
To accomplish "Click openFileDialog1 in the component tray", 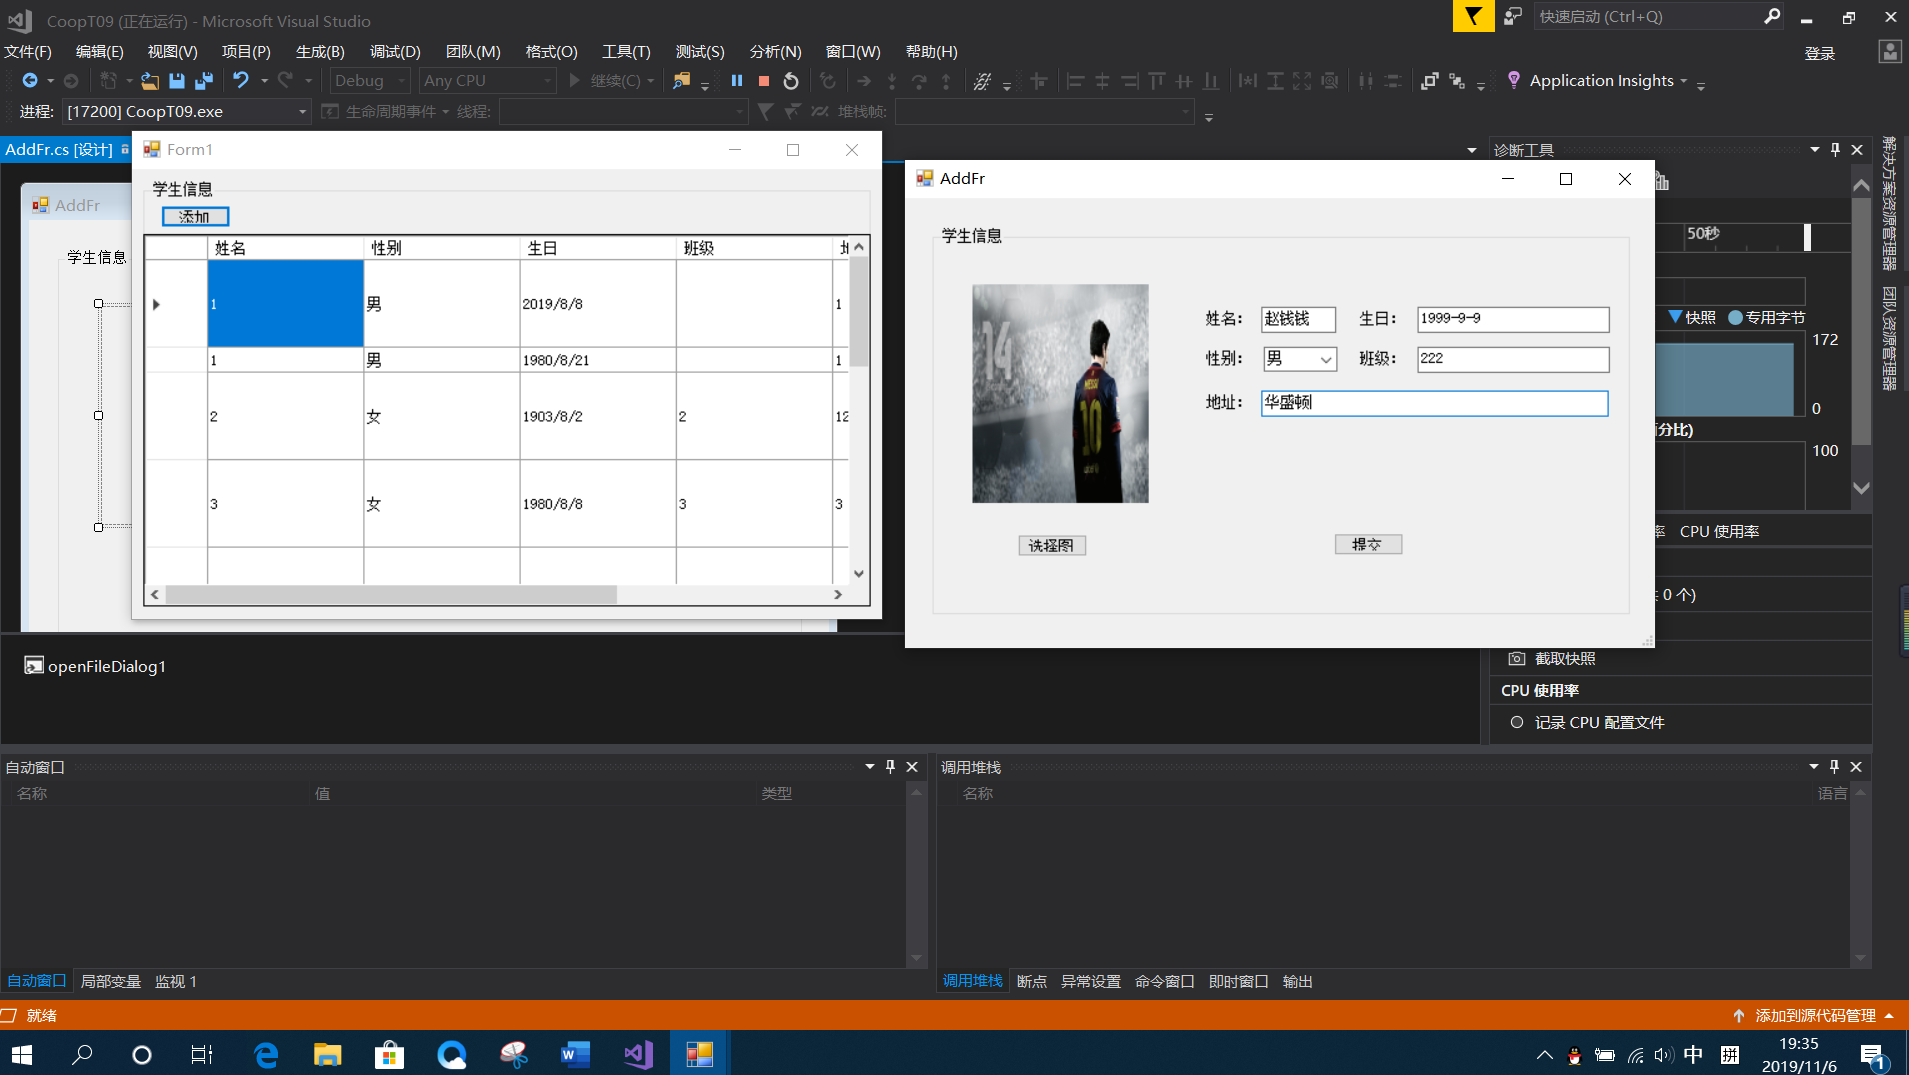I will tap(95, 666).
